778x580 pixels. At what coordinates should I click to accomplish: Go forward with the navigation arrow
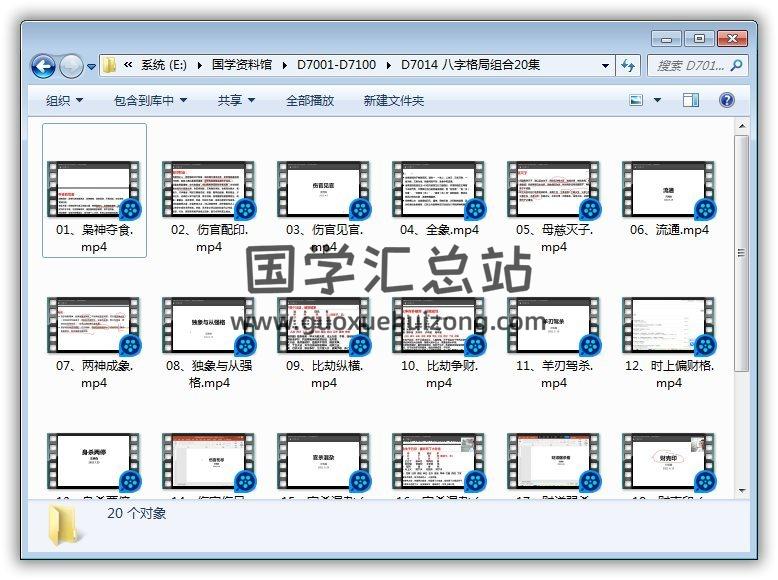pos(71,65)
